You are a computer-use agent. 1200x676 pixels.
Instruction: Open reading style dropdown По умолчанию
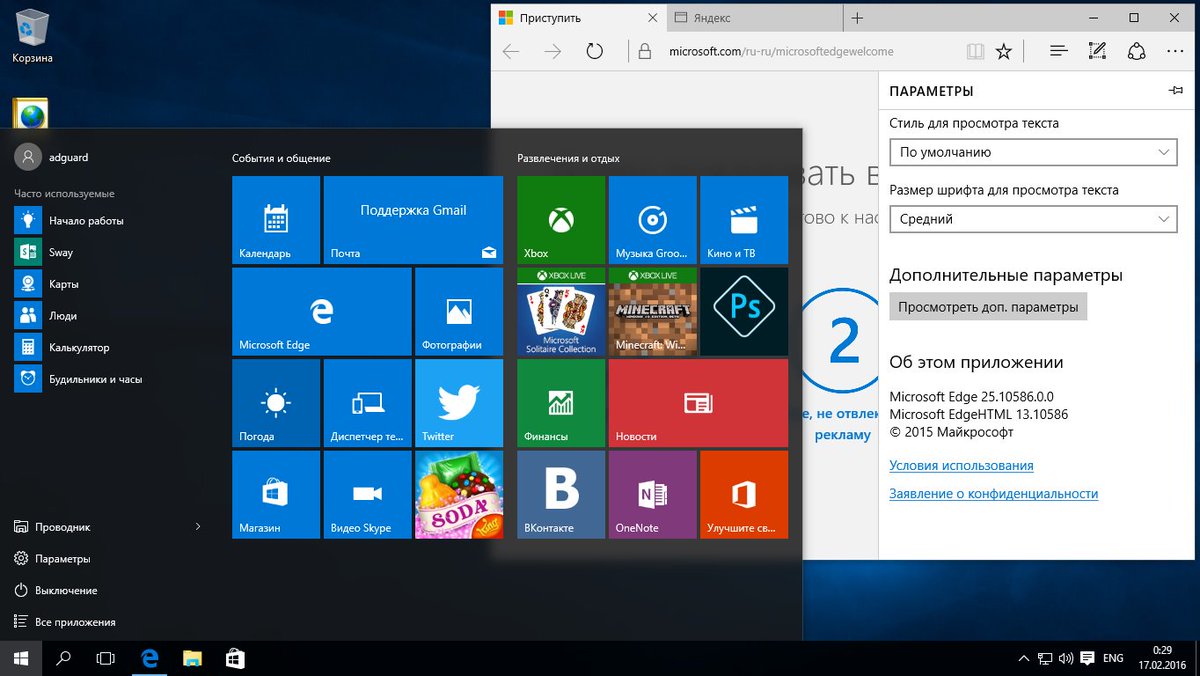(x=1033, y=152)
